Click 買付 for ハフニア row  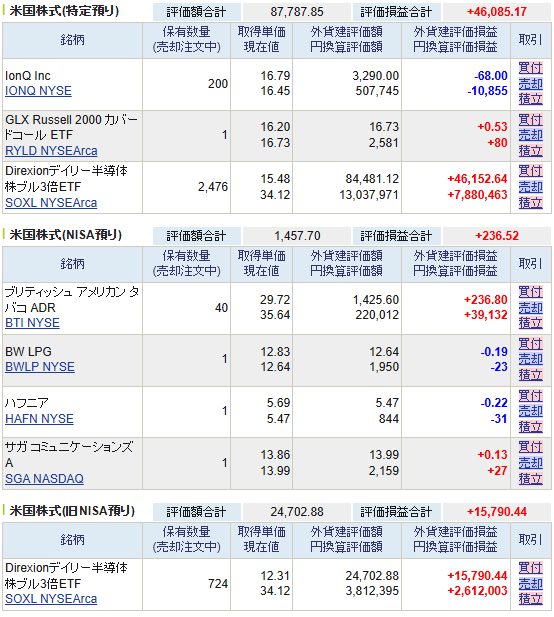click(530, 395)
